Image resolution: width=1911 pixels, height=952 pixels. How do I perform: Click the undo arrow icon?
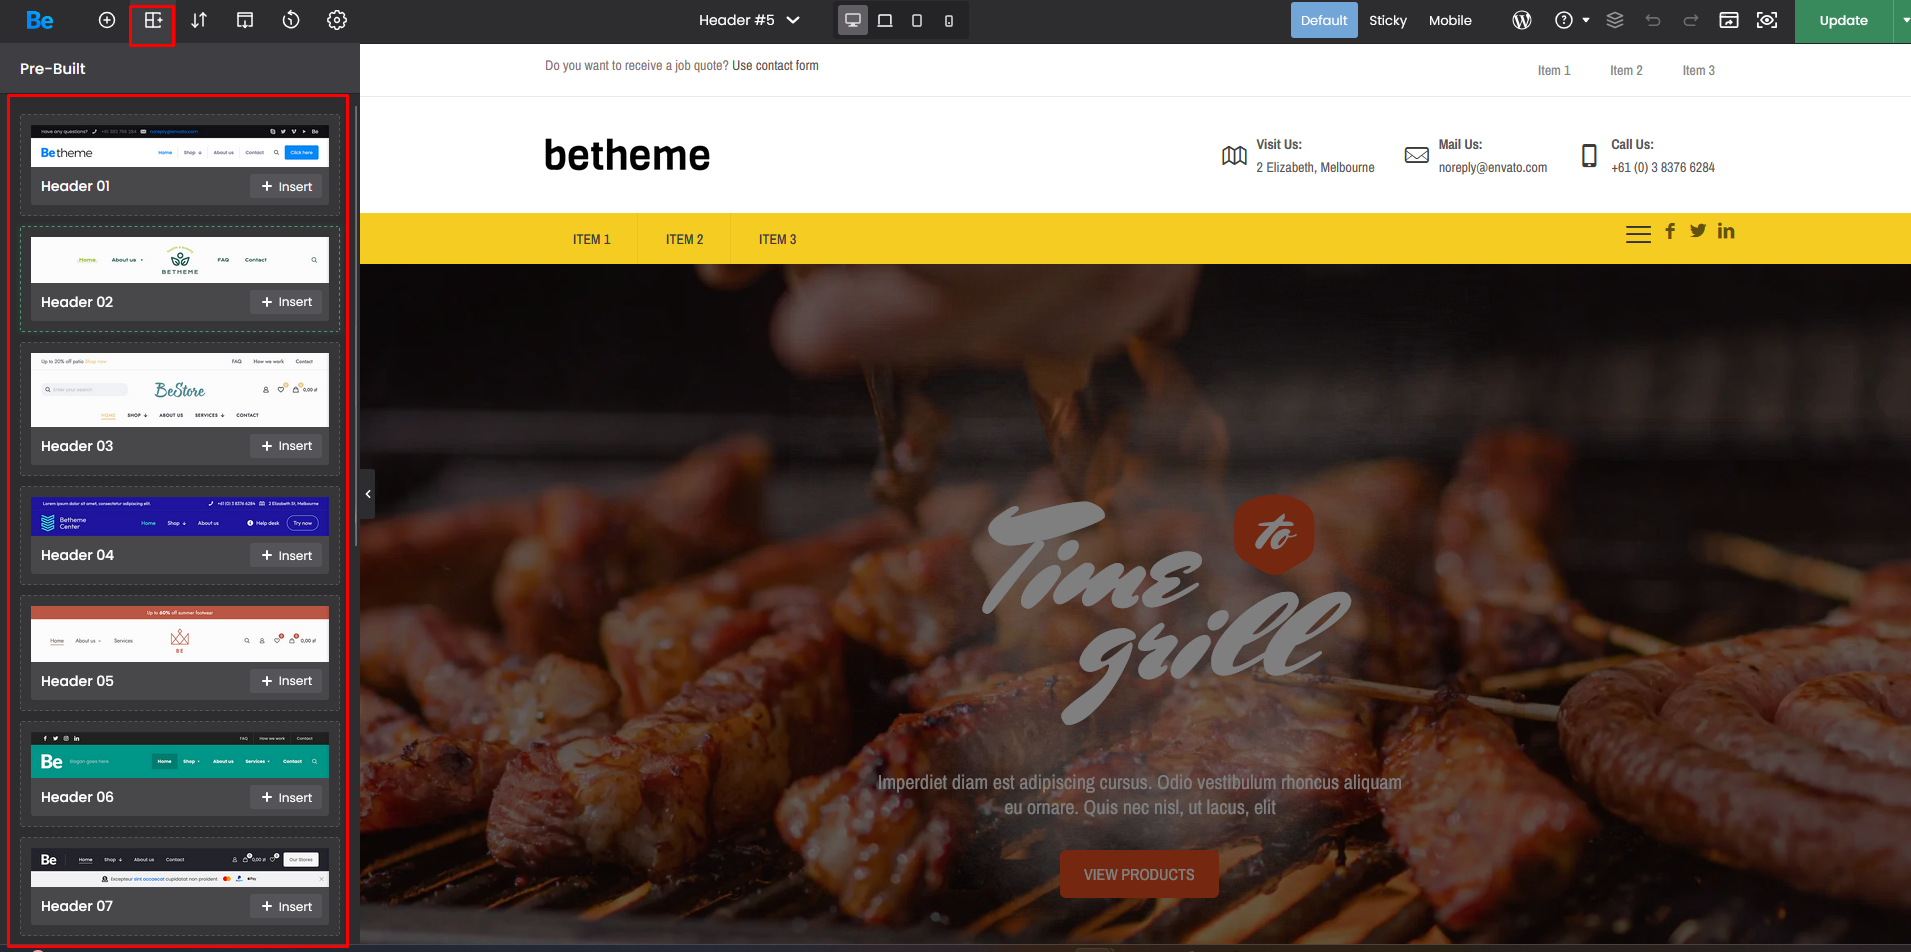[1653, 20]
